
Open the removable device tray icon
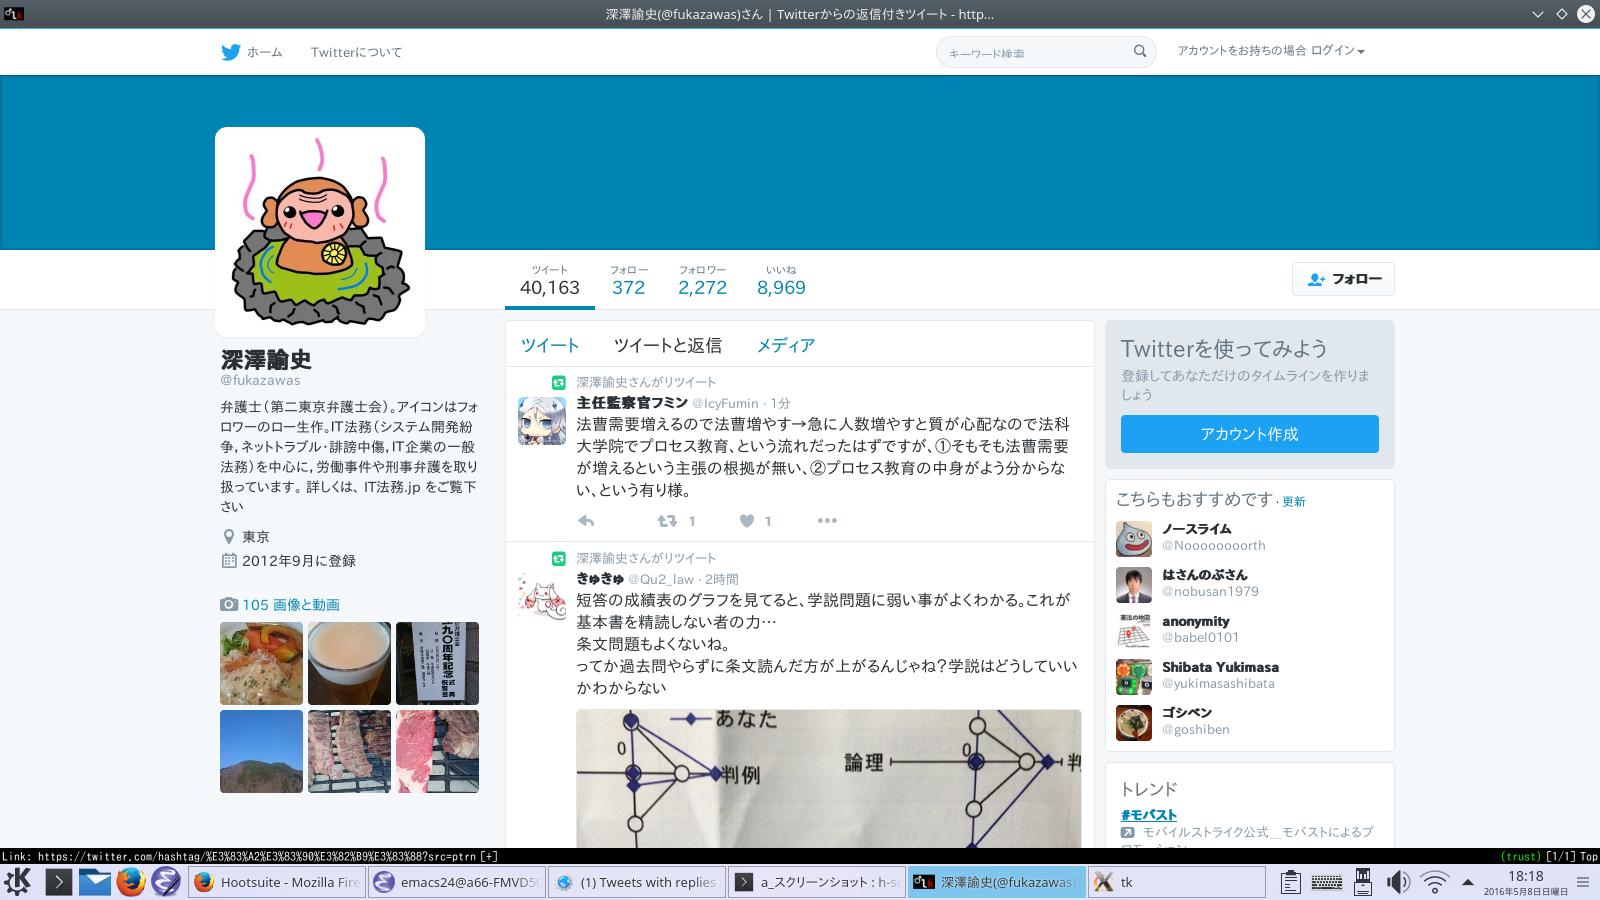tap(1362, 881)
